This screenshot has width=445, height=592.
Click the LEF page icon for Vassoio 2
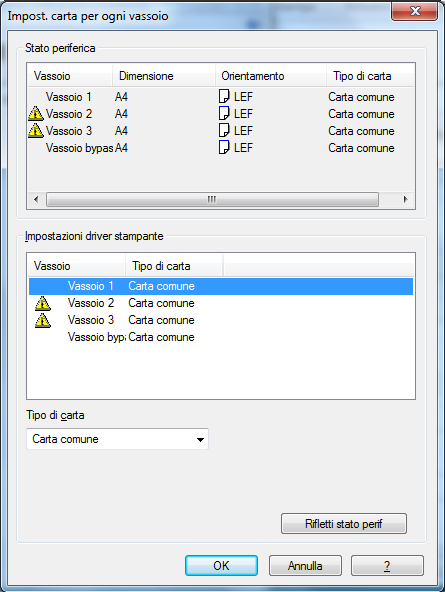click(224, 114)
